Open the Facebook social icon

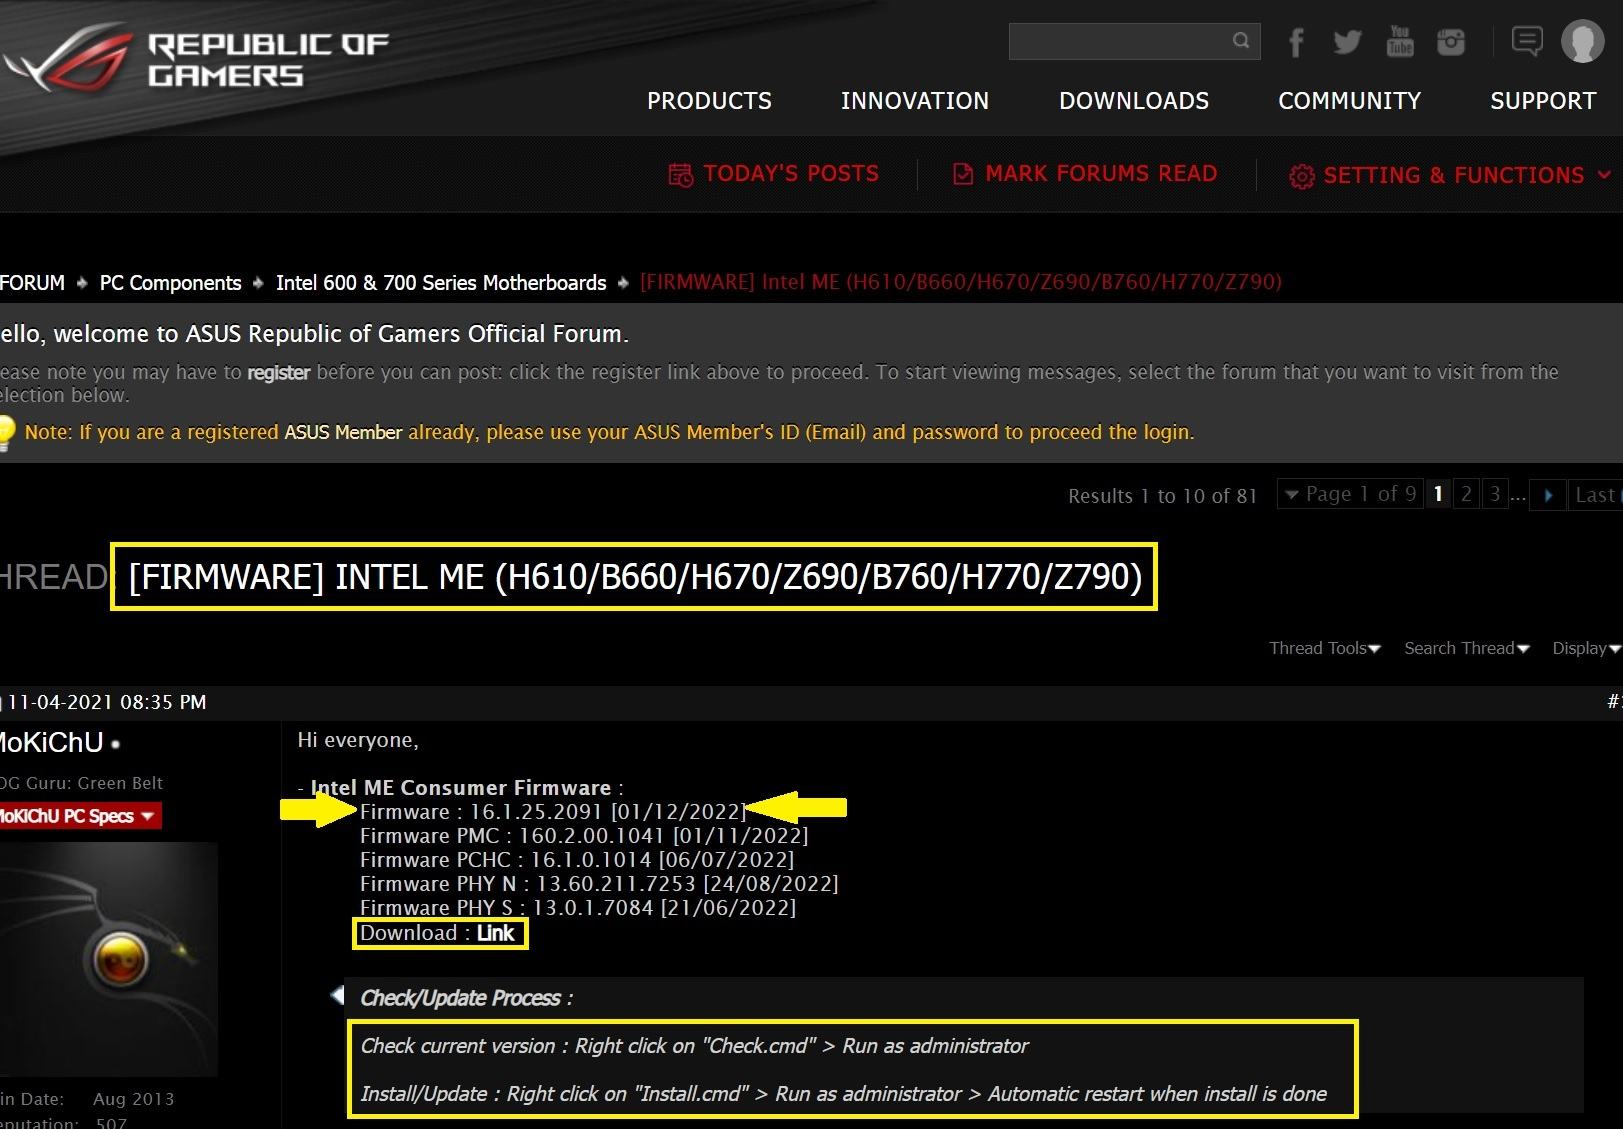(1296, 42)
